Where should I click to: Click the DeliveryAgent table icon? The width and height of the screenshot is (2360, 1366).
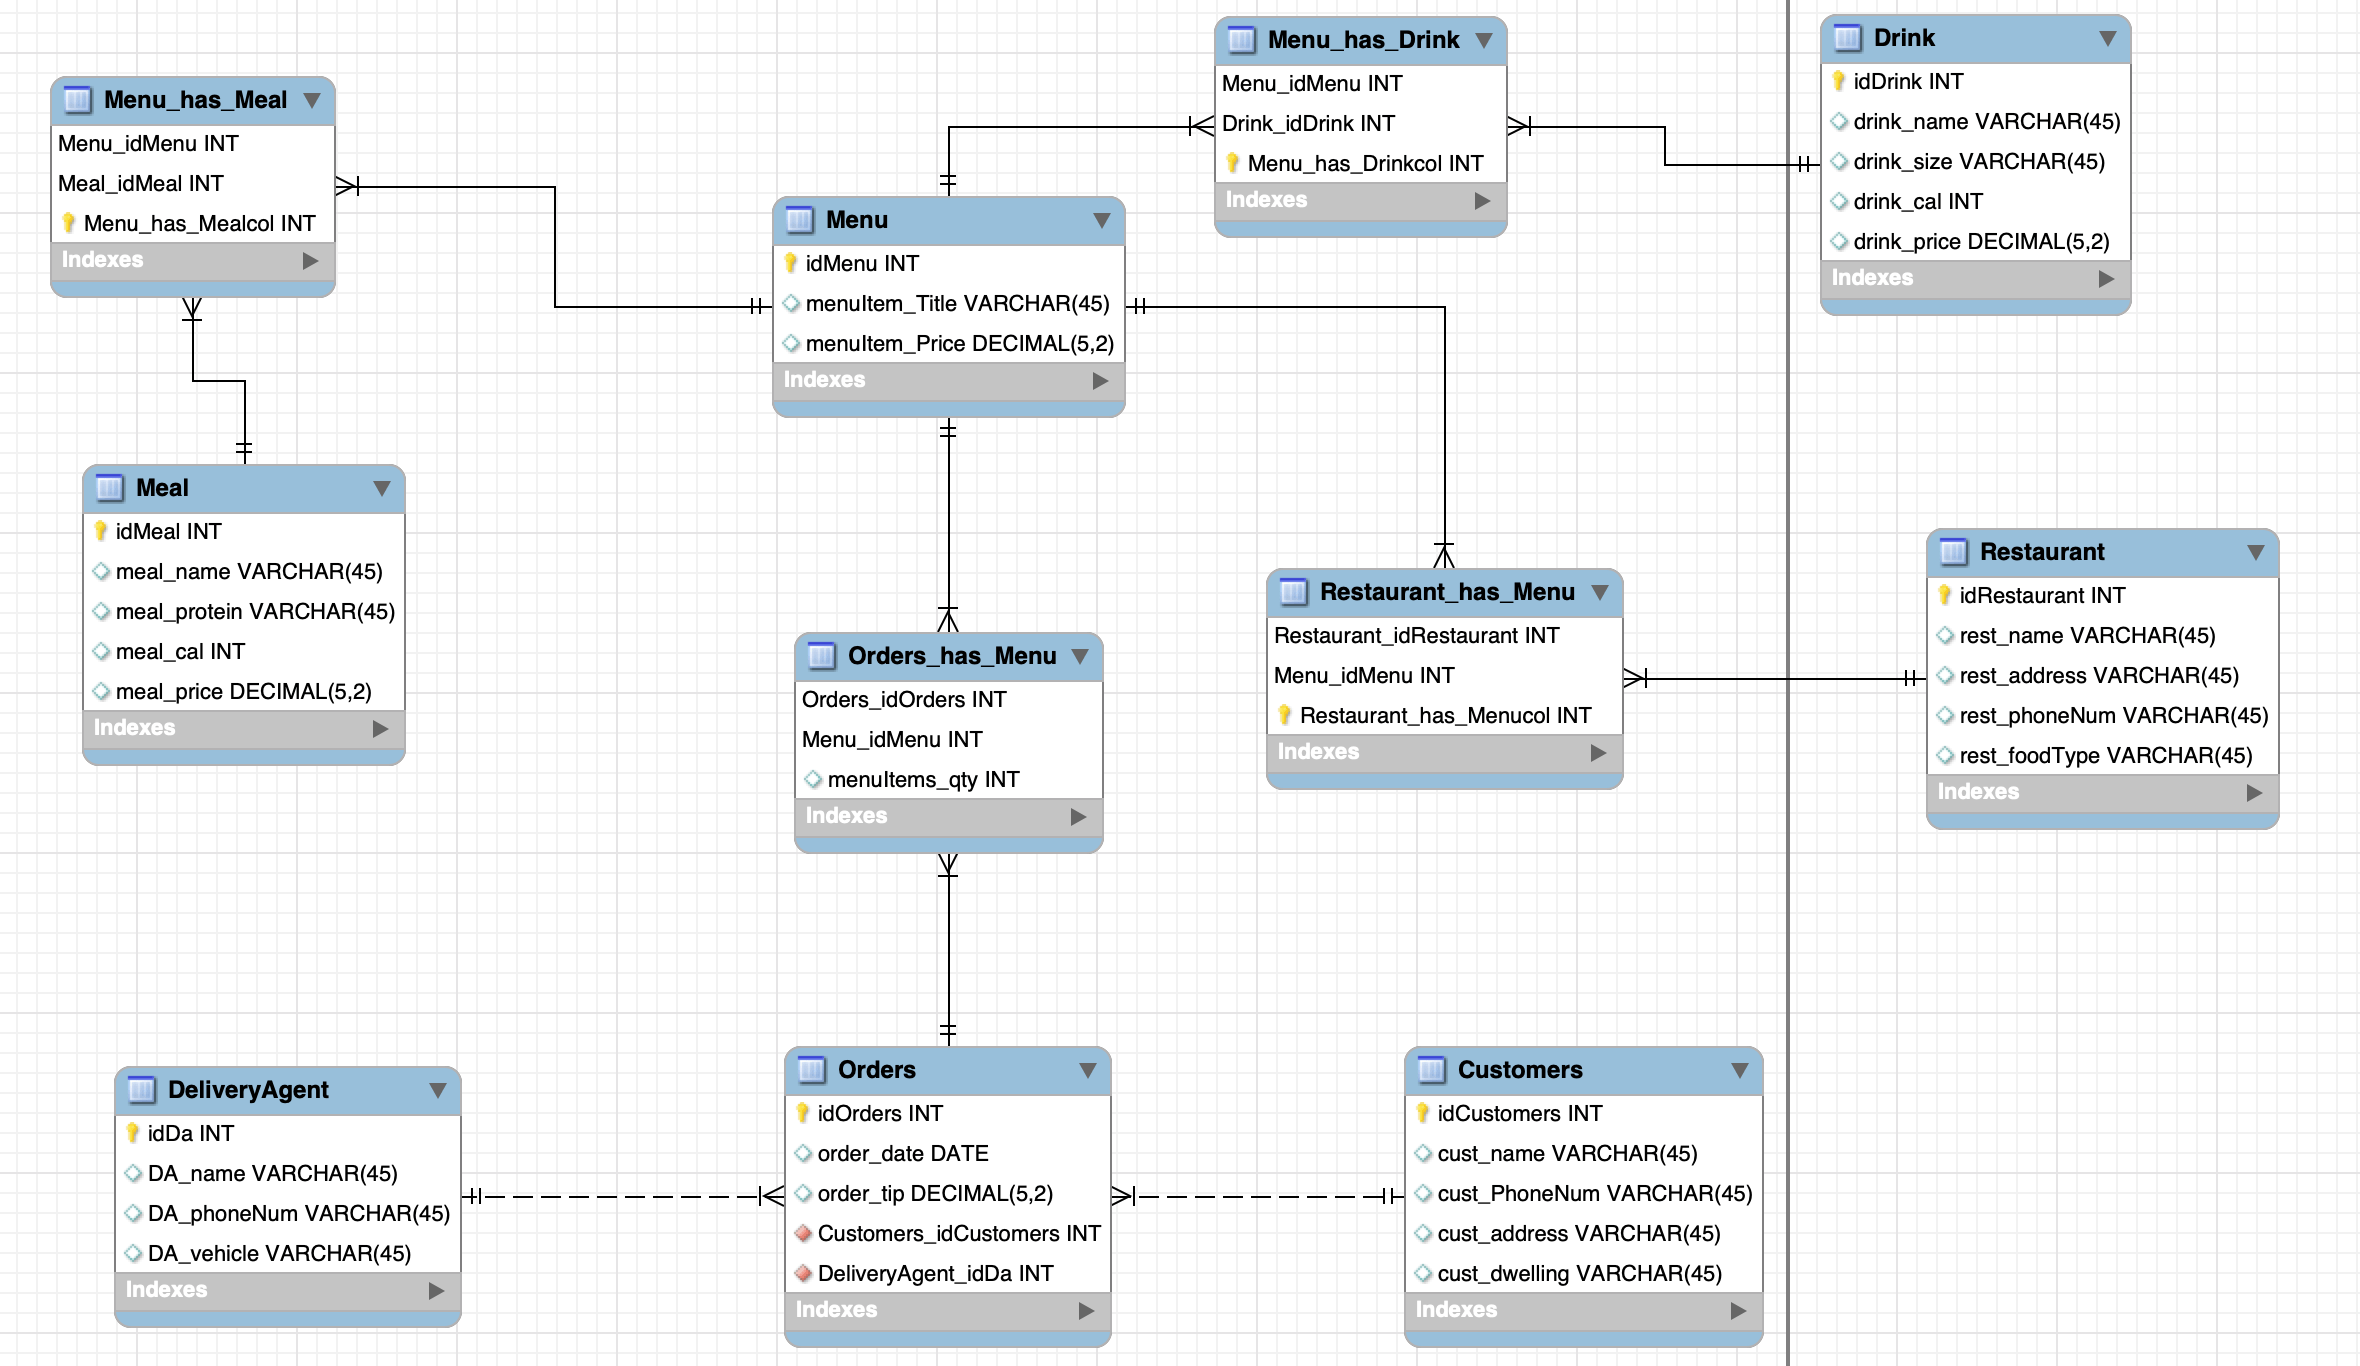pyautogui.click(x=142, y=1090)
